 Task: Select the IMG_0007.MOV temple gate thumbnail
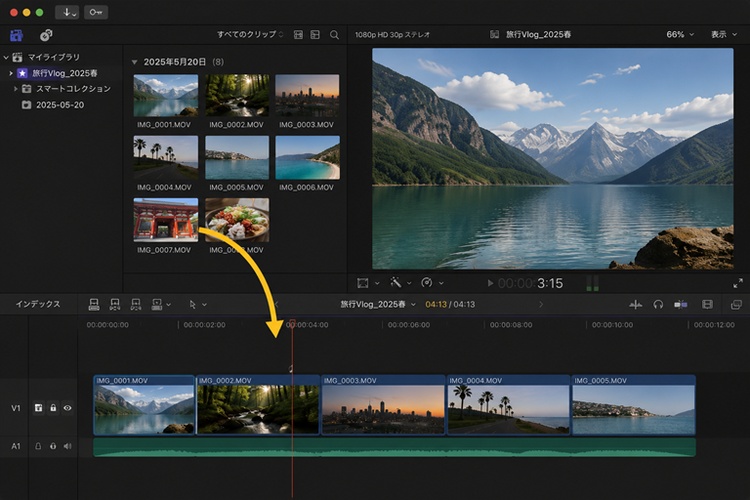165,220
